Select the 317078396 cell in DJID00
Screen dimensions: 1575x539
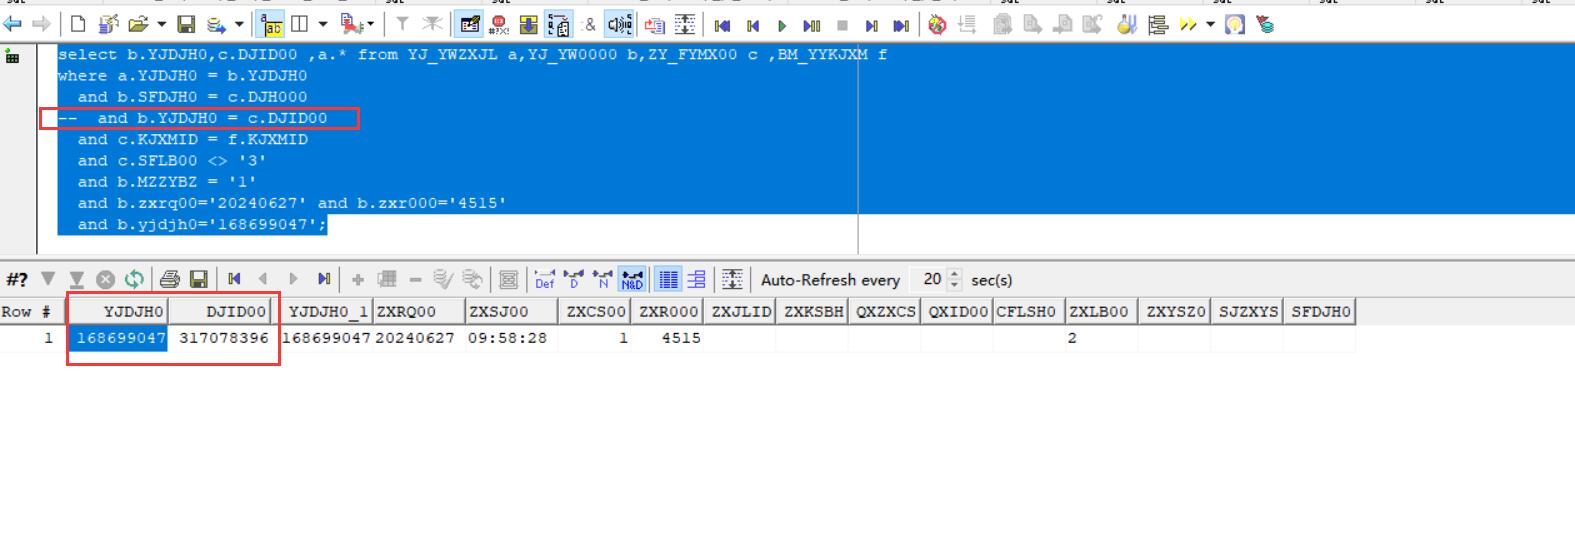point(224,338)
